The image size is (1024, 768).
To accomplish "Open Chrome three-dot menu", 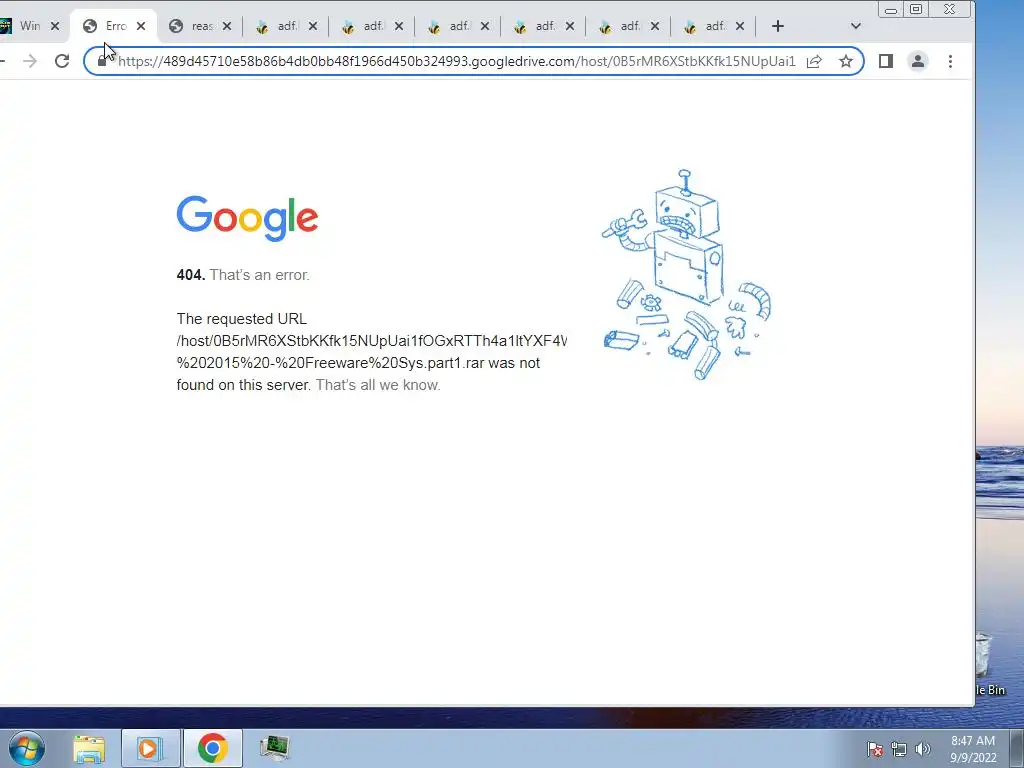I will tap(950, 61).
